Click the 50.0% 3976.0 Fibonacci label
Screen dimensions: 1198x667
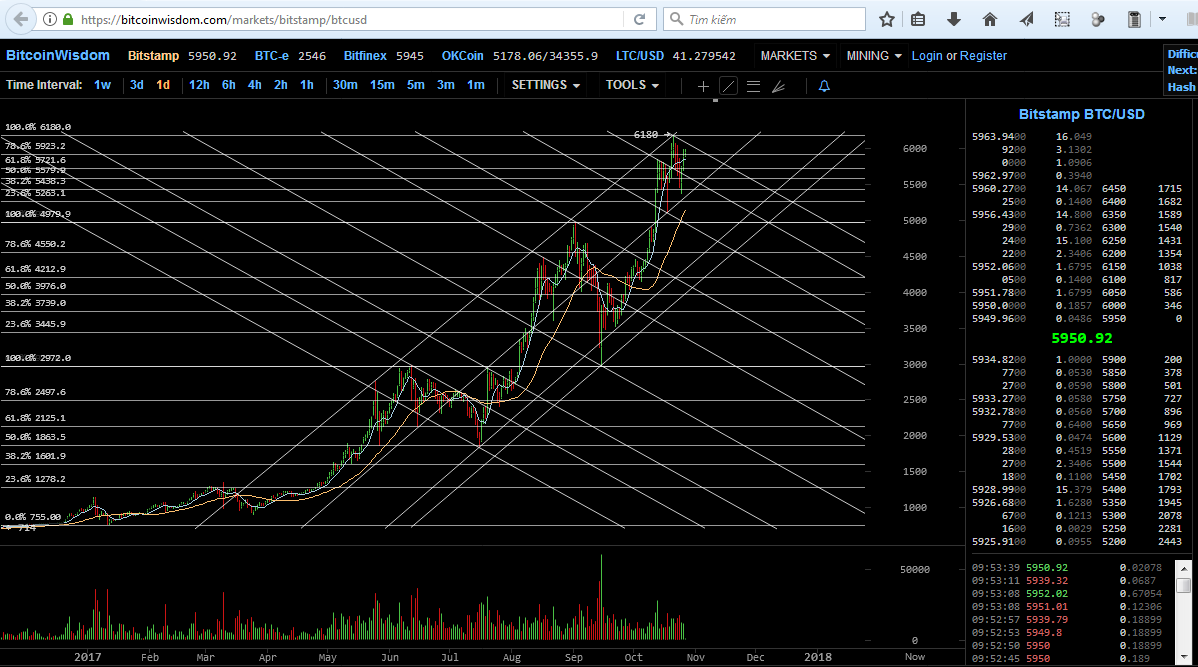click(x=35, y=286)
